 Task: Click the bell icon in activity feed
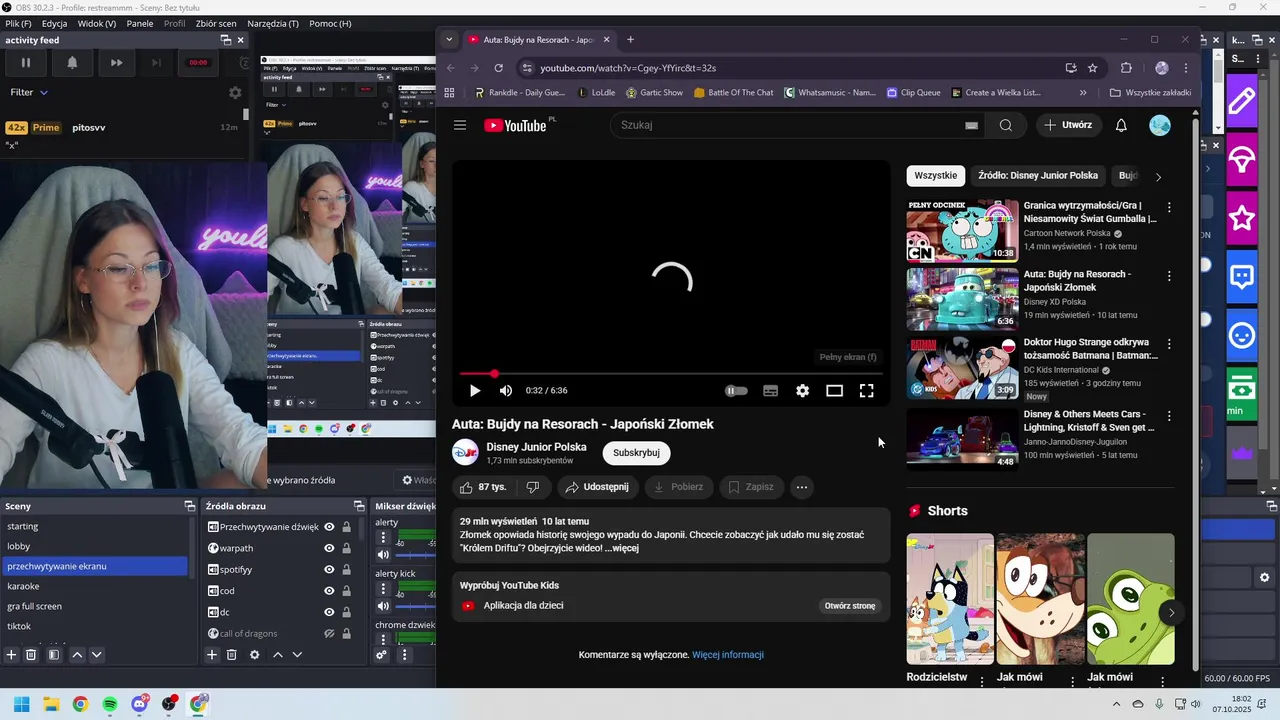72,62
